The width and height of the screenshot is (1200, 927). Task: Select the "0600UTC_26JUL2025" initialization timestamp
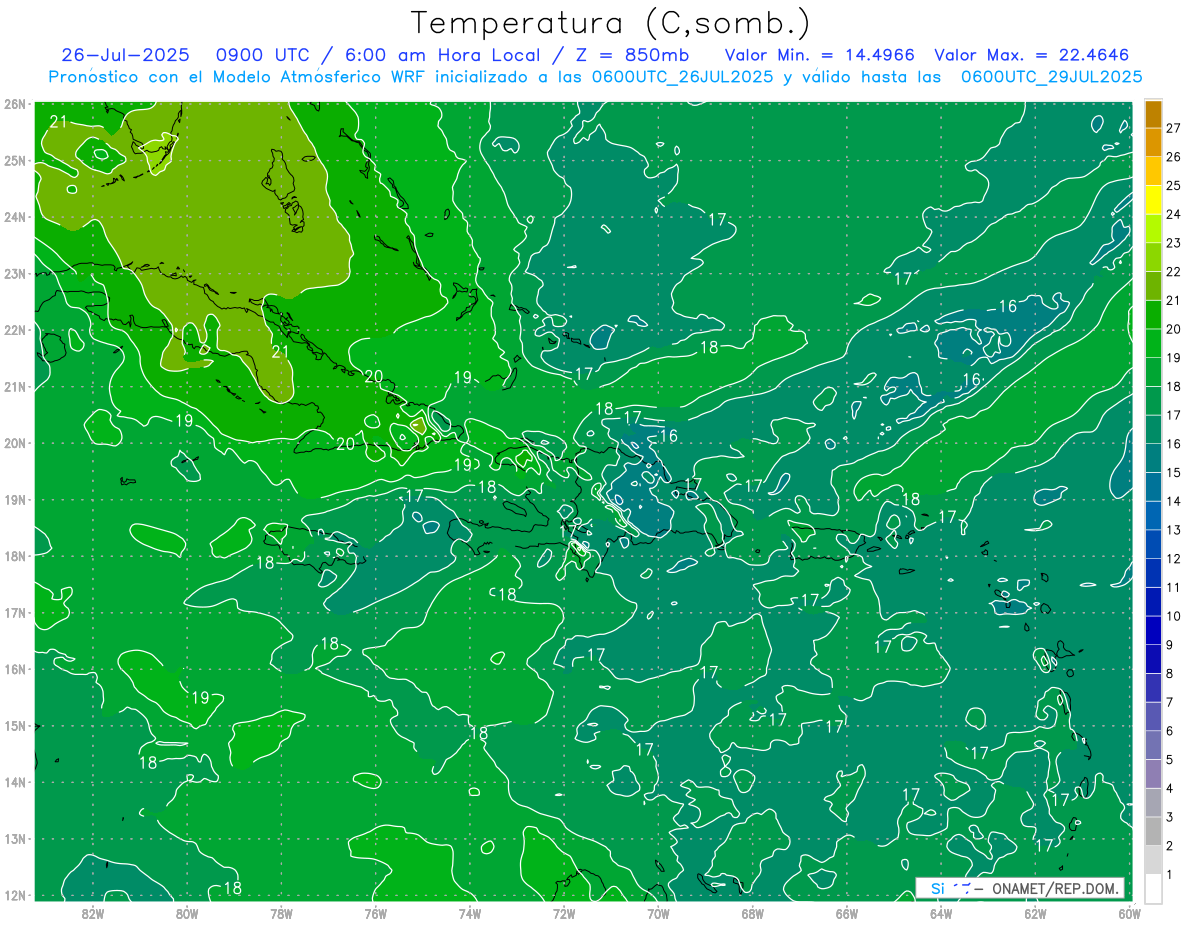(682, 76)
